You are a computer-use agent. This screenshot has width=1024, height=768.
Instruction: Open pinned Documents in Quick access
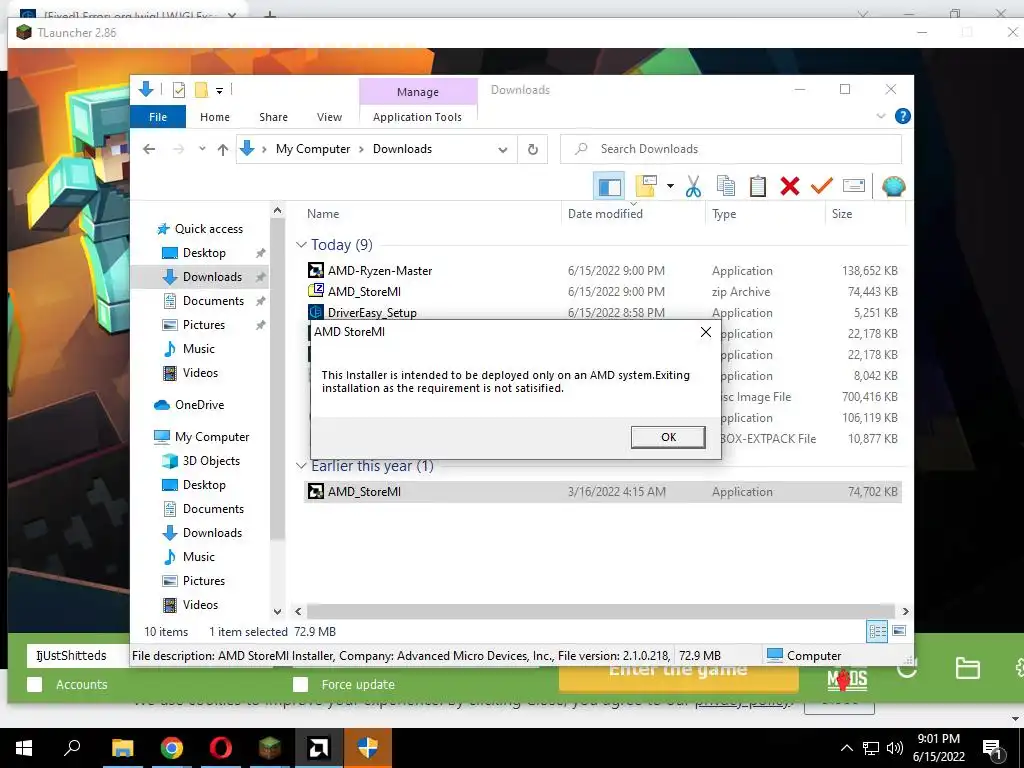[213, 301]
